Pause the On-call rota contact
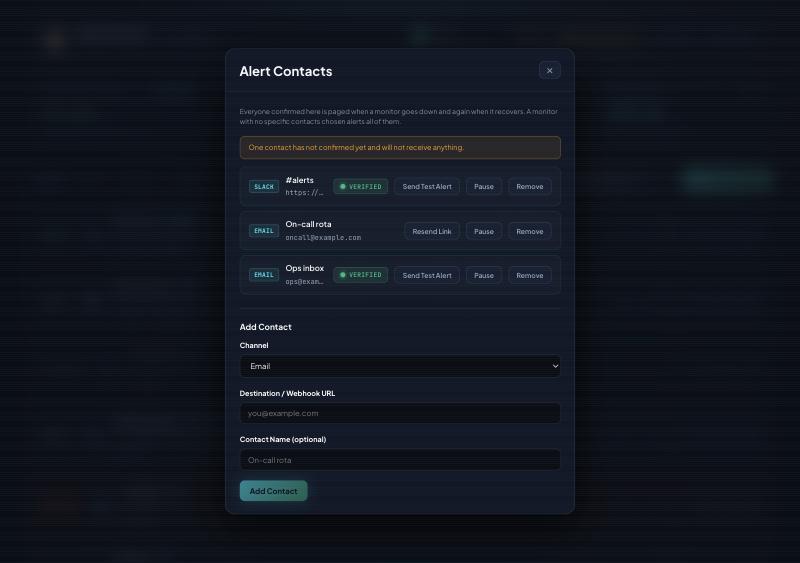 point(484,231)
